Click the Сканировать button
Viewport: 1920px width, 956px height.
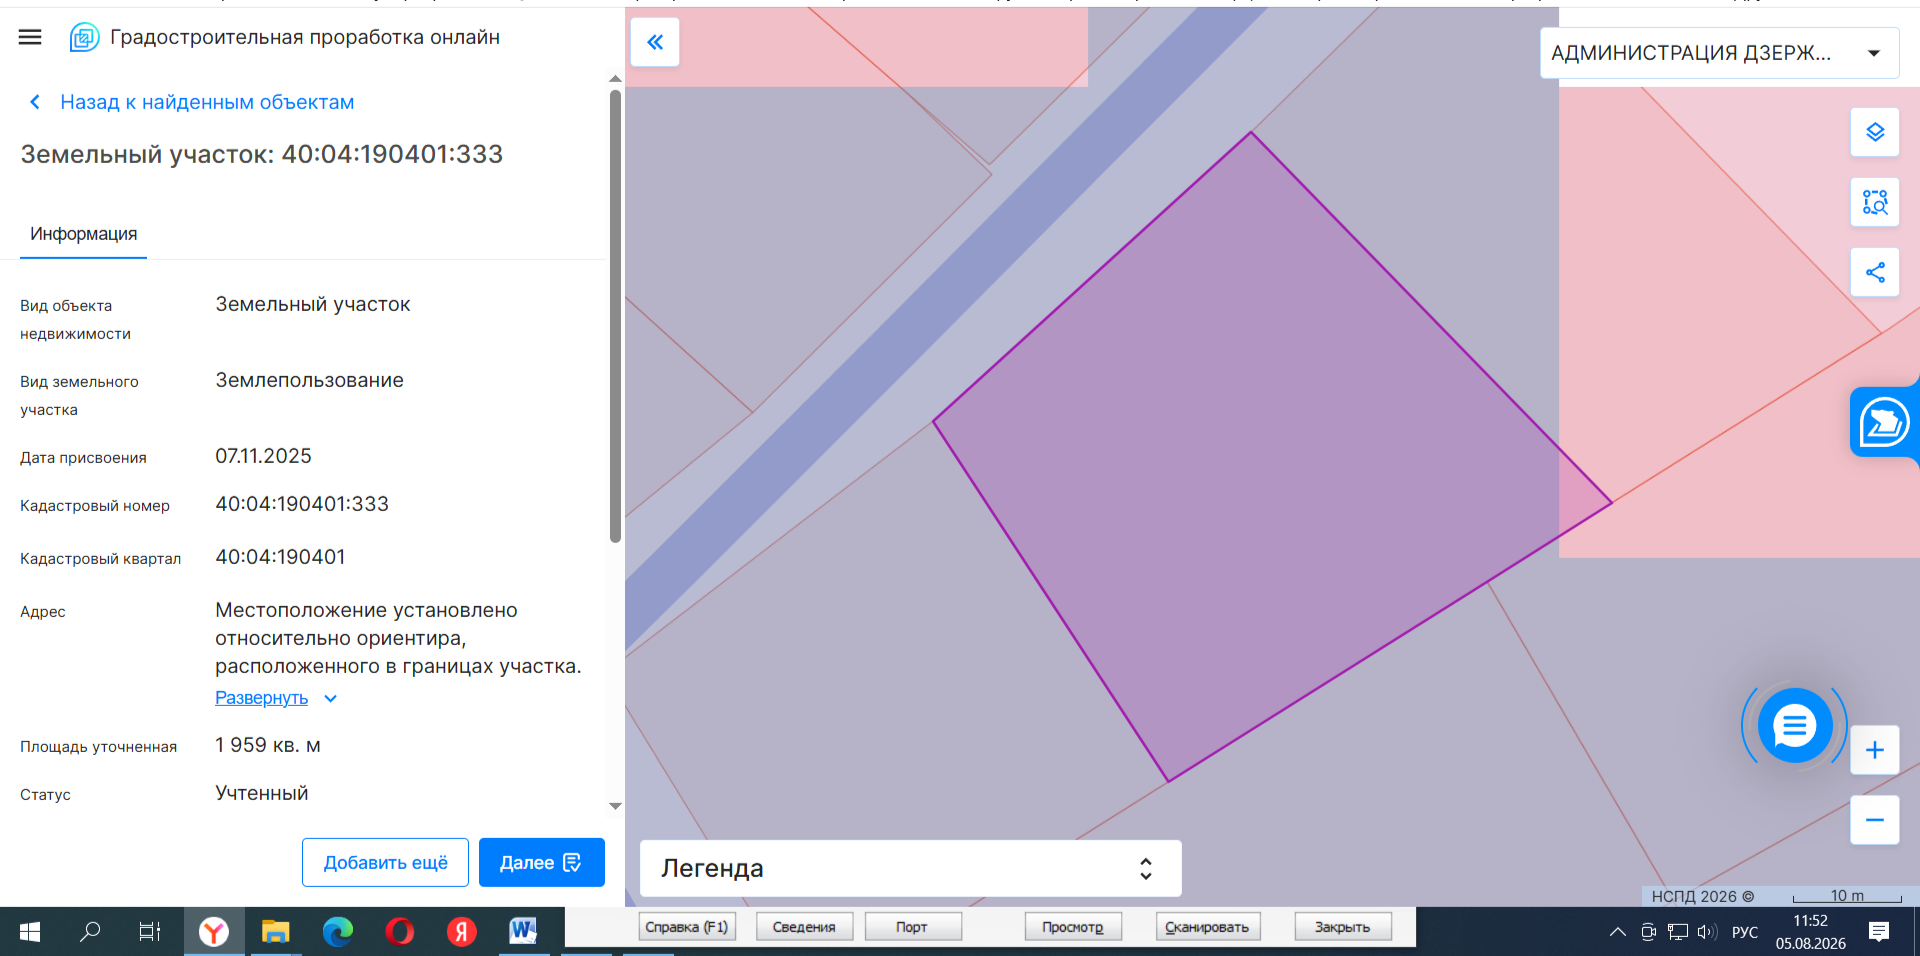(x=1207, y=927)
